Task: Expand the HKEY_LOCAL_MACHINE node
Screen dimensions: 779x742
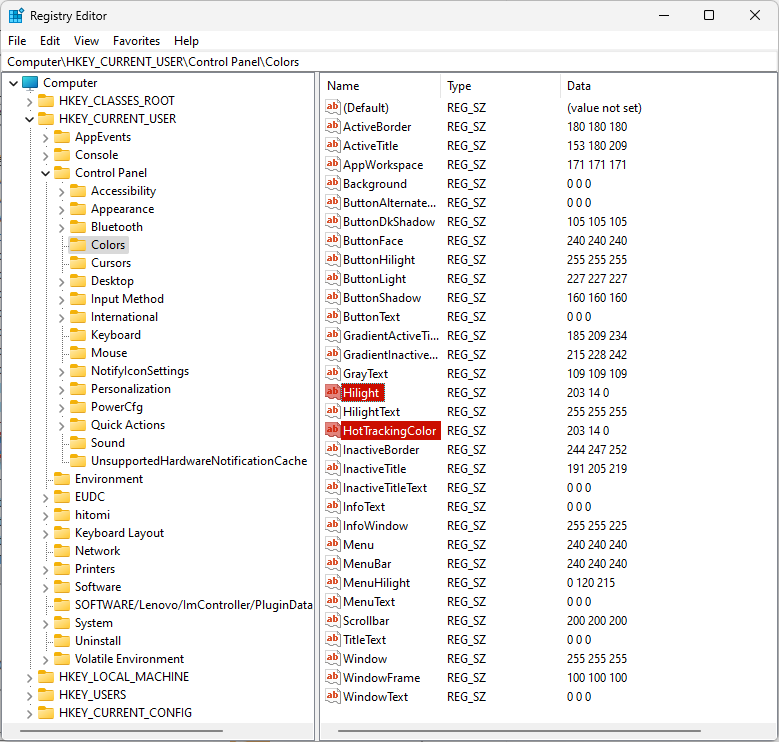Action: point(29,678)
